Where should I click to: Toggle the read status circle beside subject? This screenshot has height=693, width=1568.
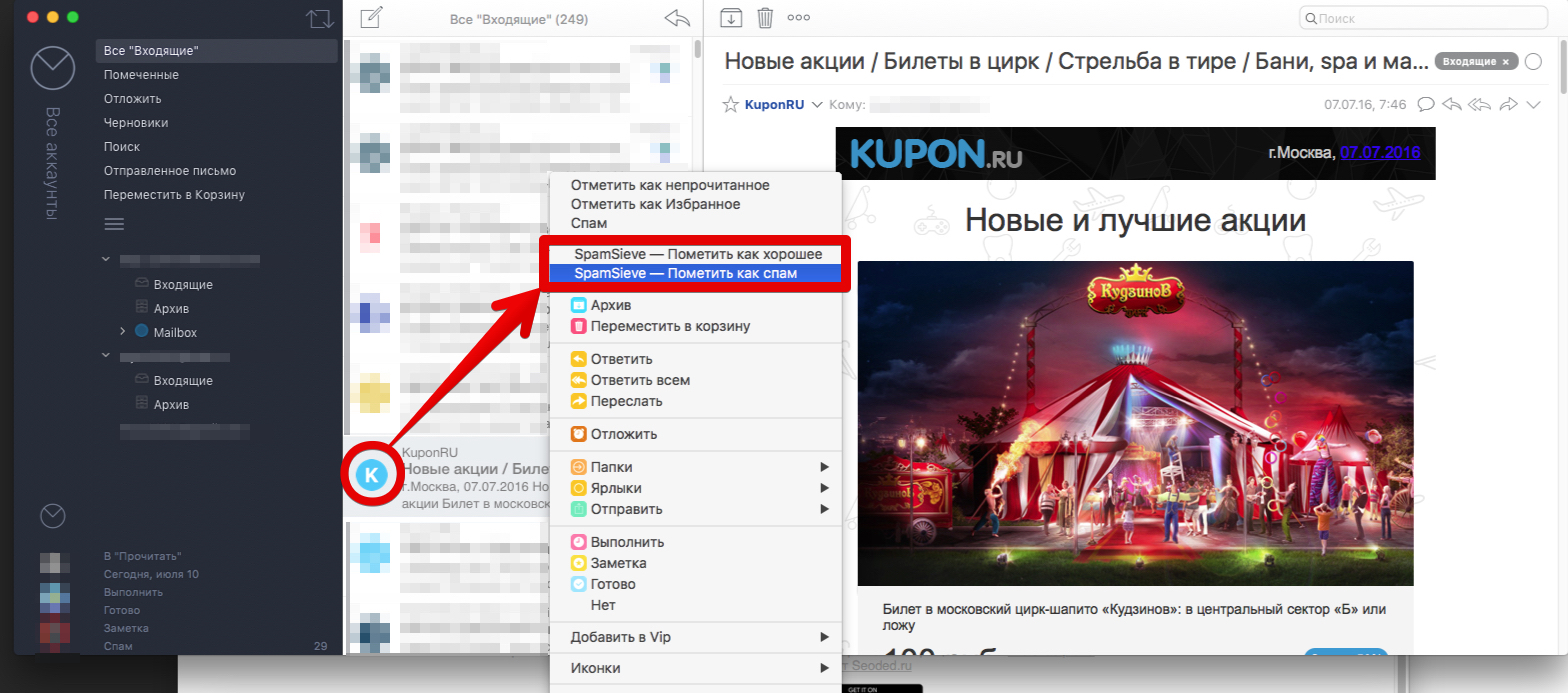1534,62
